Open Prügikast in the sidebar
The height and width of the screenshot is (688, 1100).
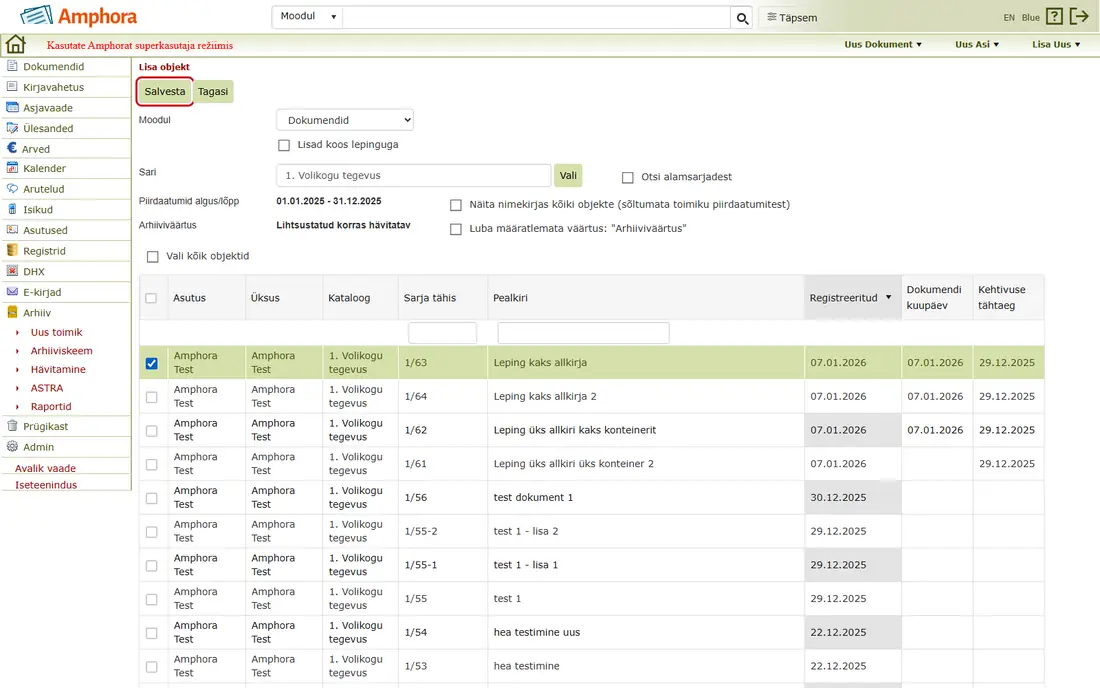(x=46, y=426)
